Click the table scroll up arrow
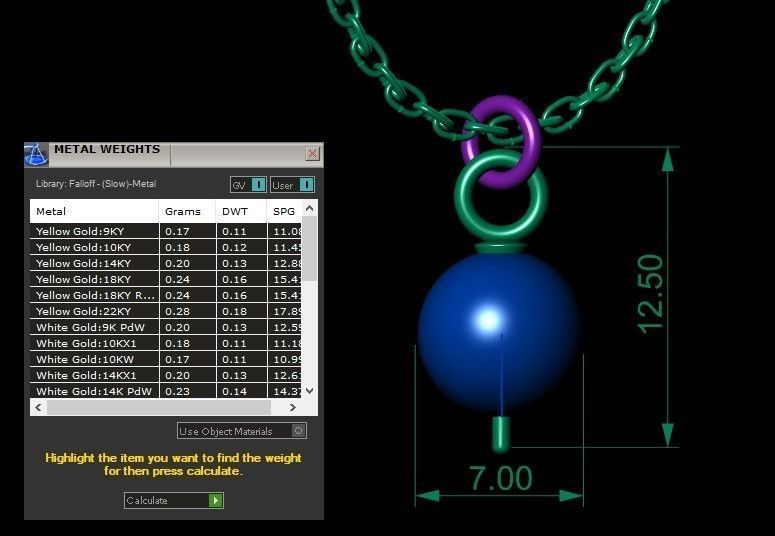Viewport: 775px width, 536px height. pyautogui.click(x=309, y=208)
